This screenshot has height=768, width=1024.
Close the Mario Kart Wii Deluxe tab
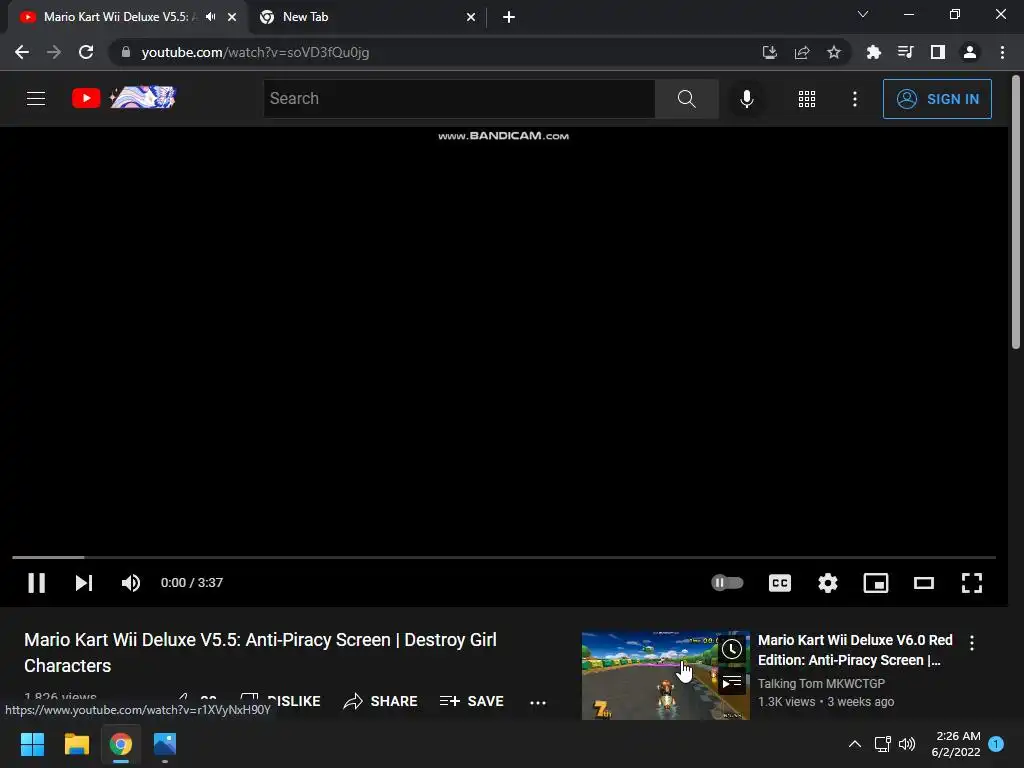[232, 18]
